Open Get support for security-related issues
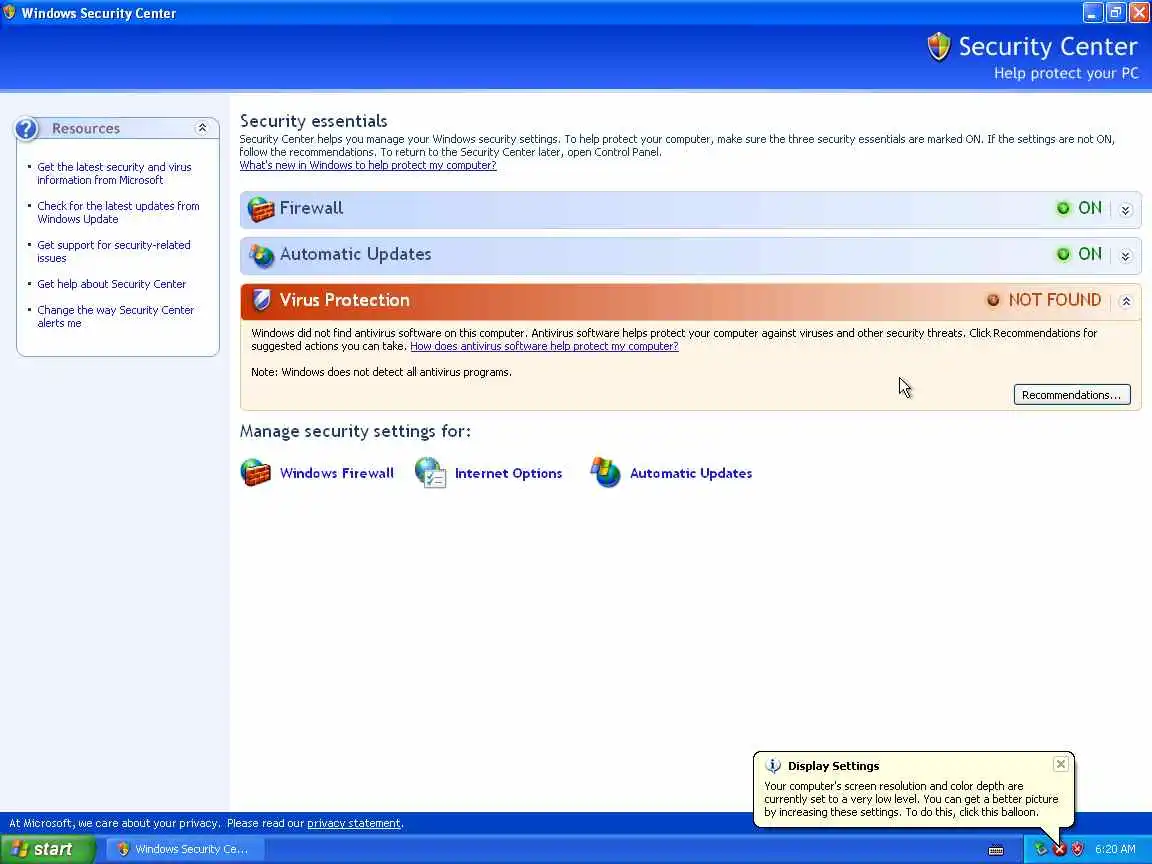The image size is (1152, 864). pyautogui.click(x=114, y=251)
